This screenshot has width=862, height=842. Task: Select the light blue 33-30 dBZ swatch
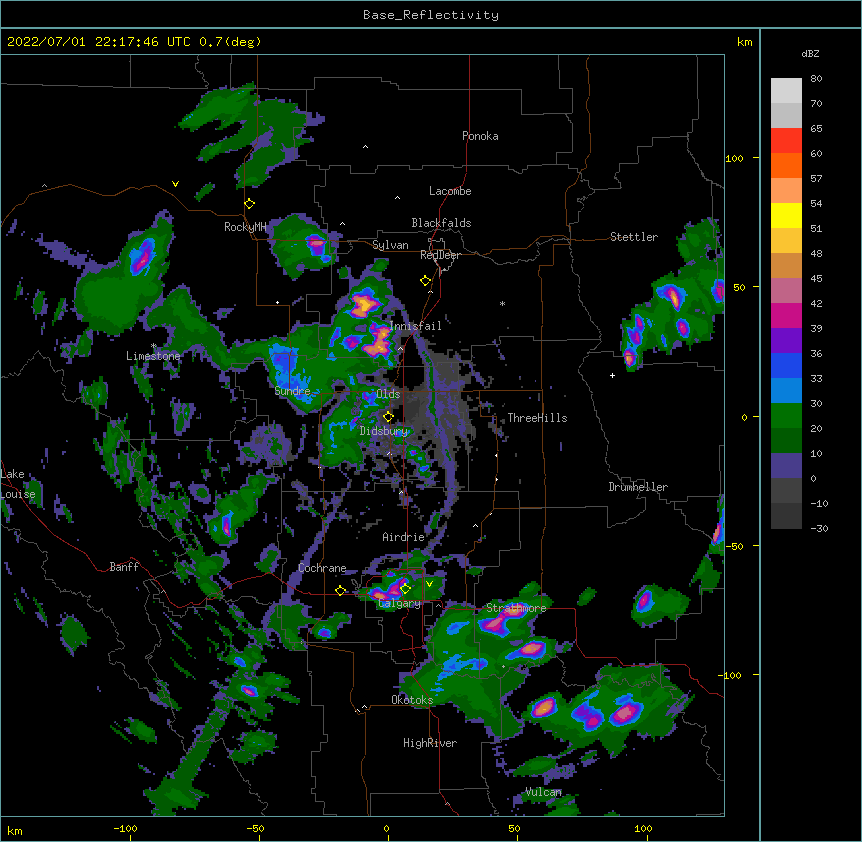786,391
